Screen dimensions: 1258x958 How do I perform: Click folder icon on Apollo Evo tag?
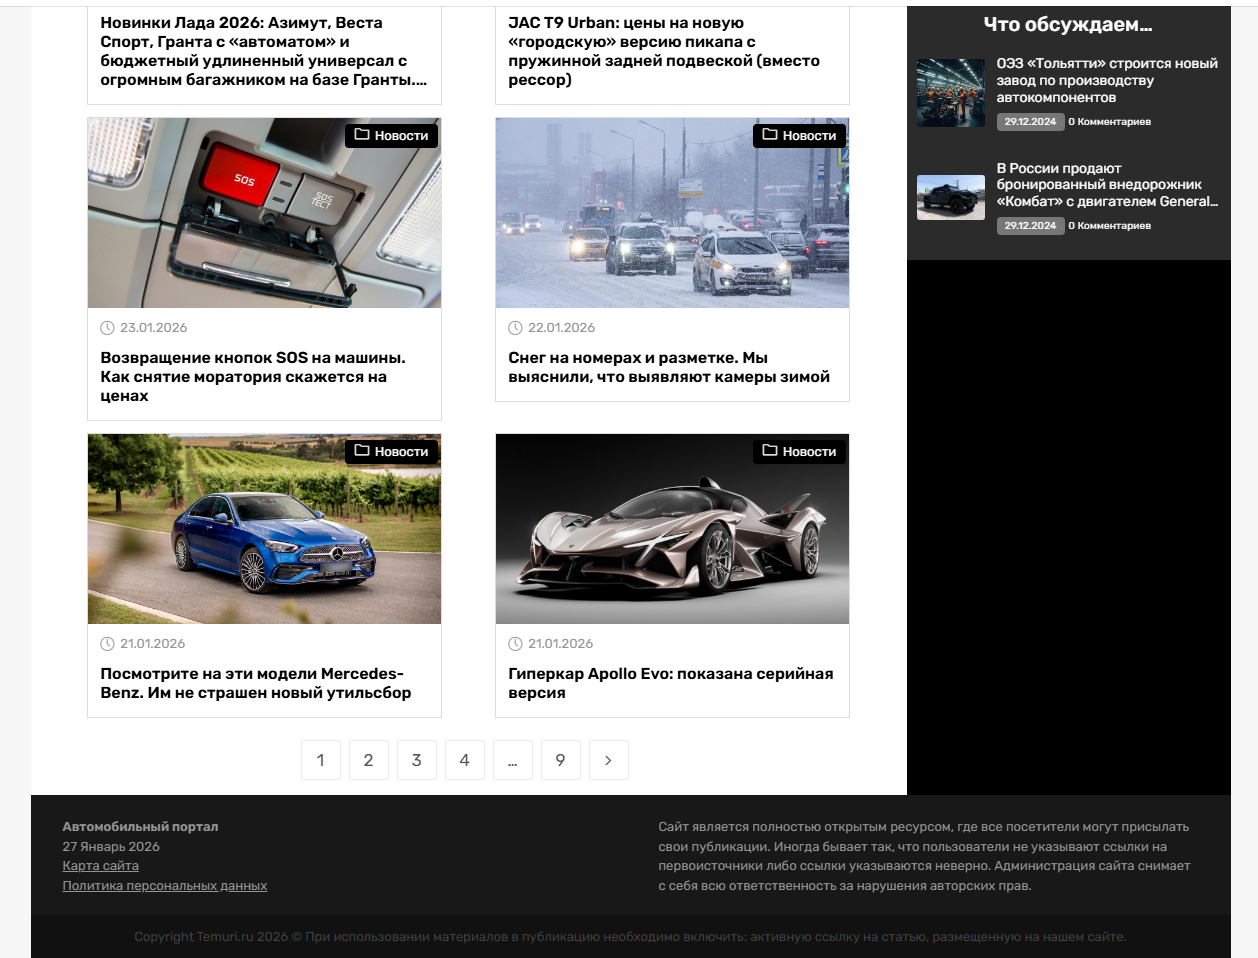[x=770, y=451]
